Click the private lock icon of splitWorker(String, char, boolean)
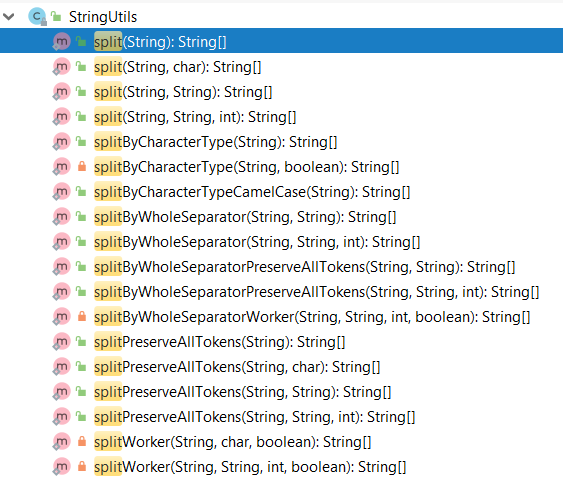This screenshot has height=483, width=563. 82,442
